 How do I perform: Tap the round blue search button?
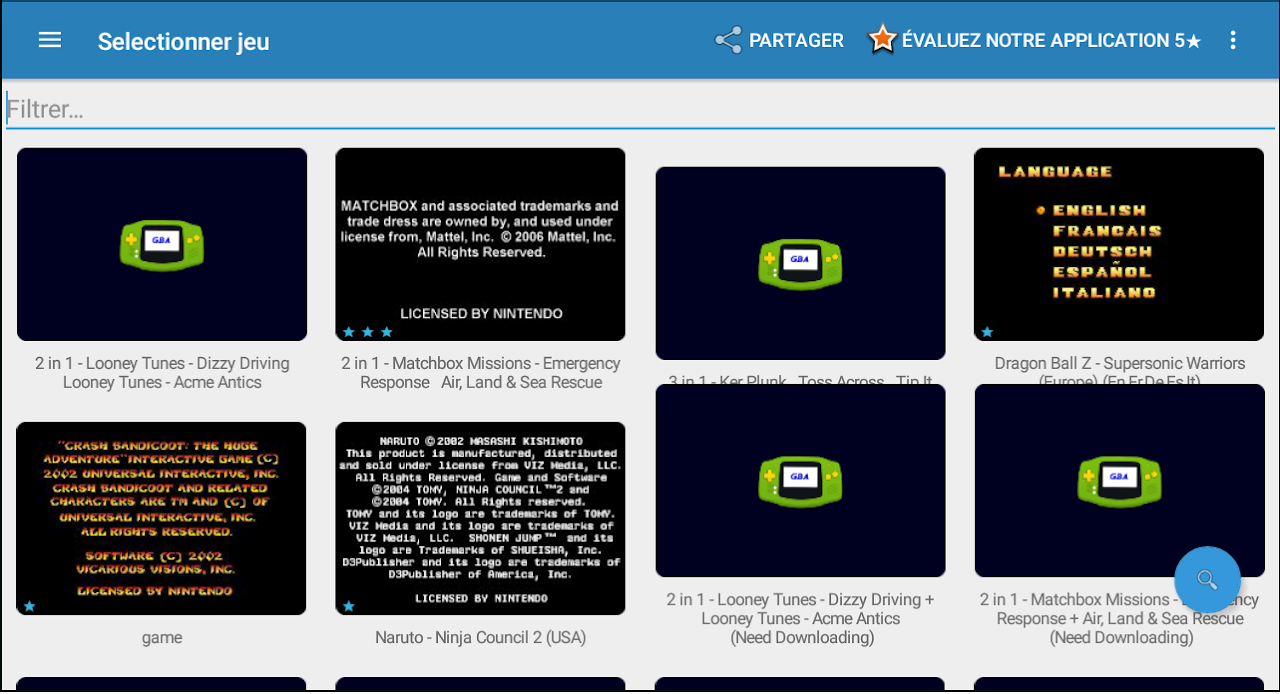click(x=1207, y=579)
